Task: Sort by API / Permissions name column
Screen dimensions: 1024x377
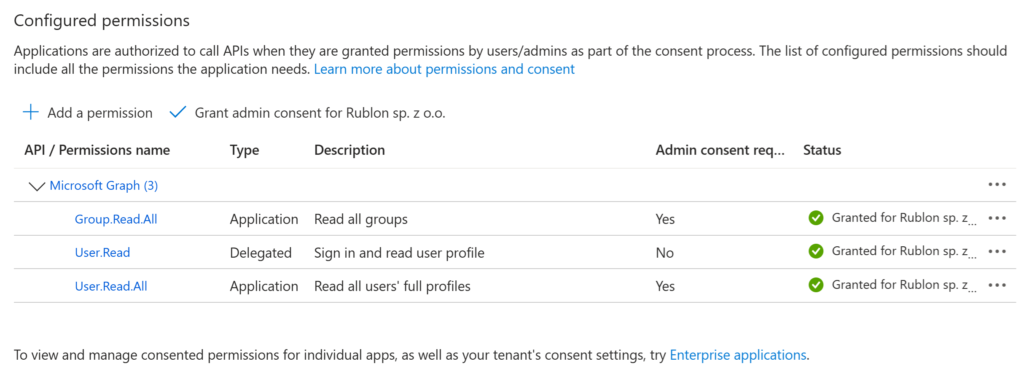Action: click(97, 150)
